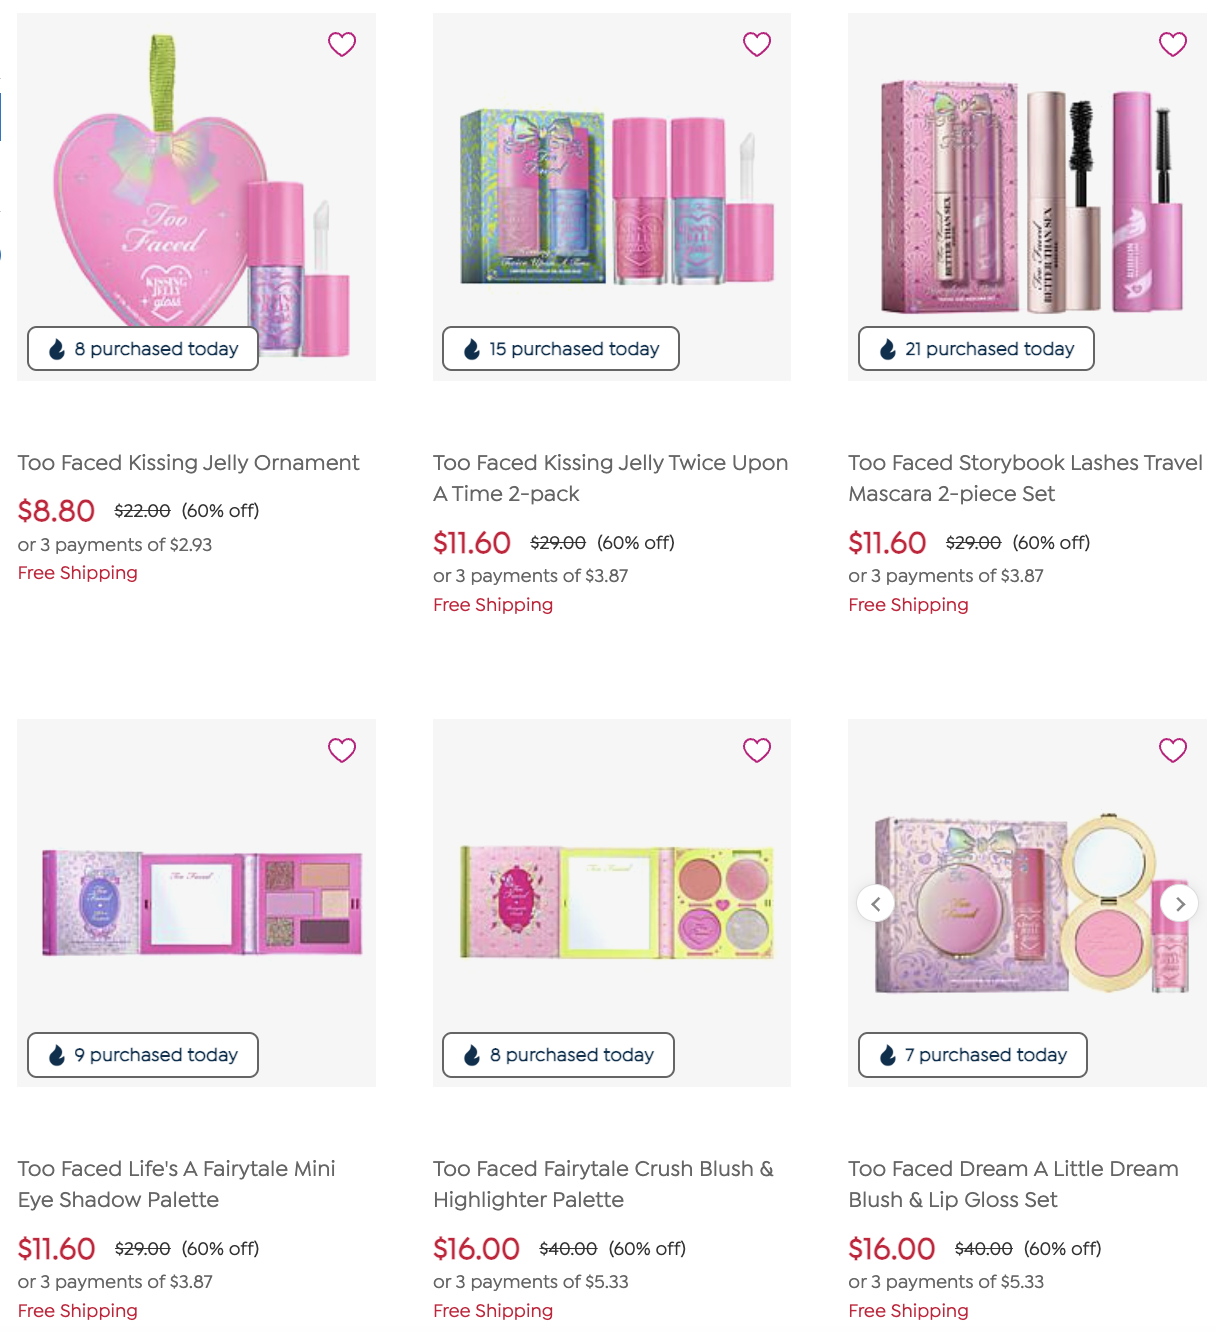
Task: Open Storybook Lashes Travel Mascara 2-piece Set
Action: pyautogui.click(x=1025, y=478)
